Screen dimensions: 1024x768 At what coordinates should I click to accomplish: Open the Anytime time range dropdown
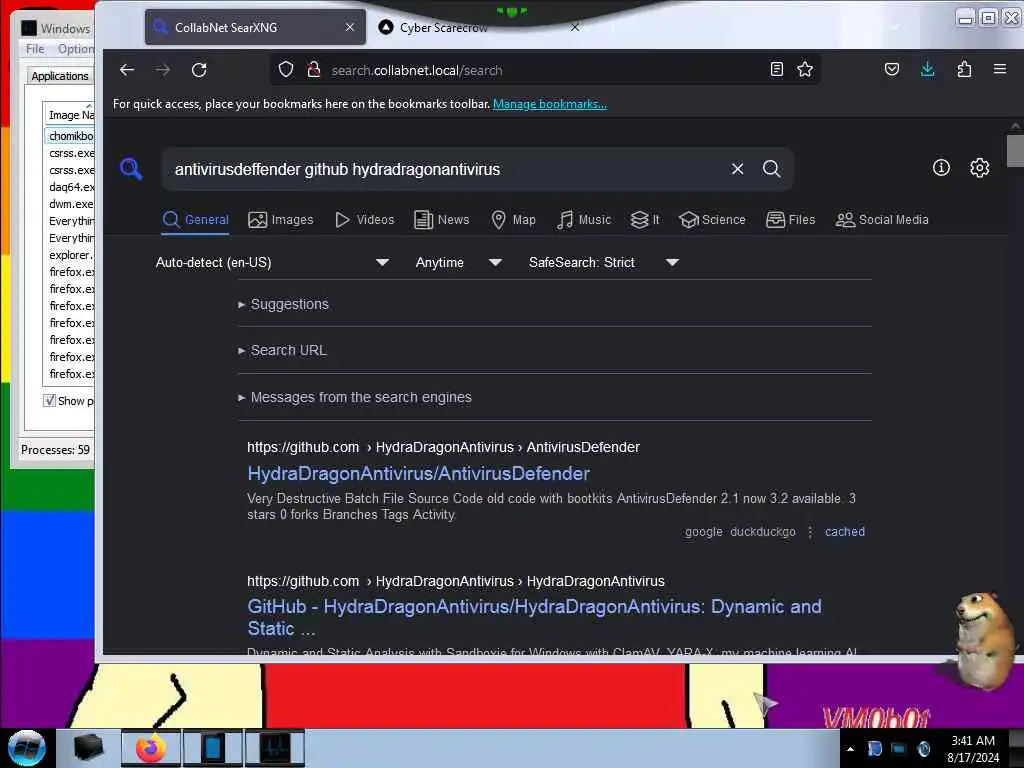pyautogui.click(x=458, y=263)
